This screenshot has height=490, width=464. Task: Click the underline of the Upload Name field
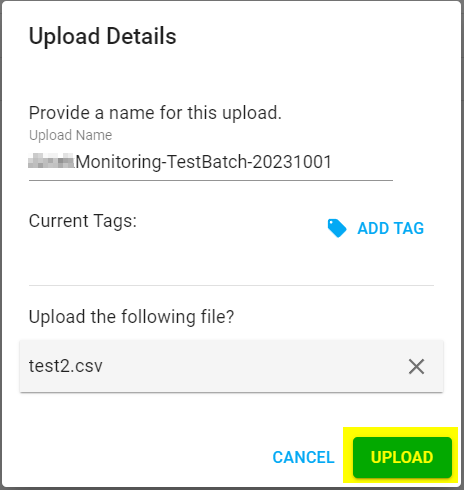click(x=211, y=180)
